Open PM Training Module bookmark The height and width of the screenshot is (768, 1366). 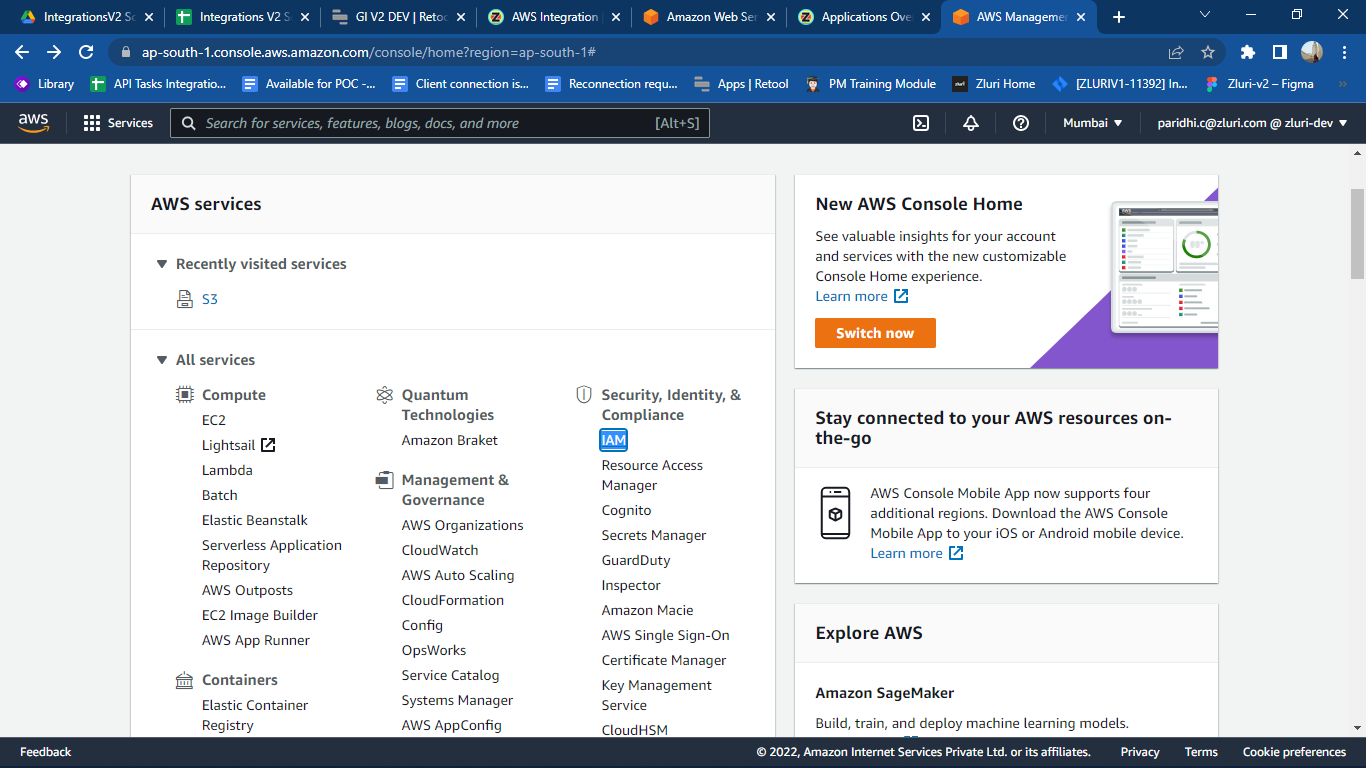click(x=870, y=84)
